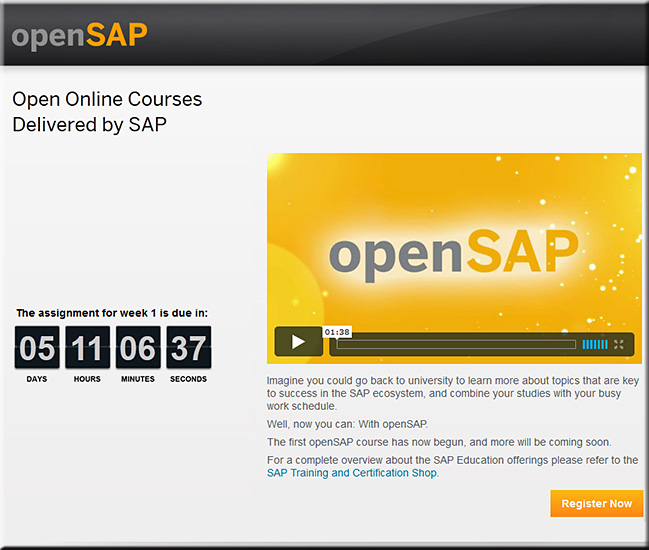The image size is (649, 550).
Task: Click the countdown seconds value 37
Action: (x=189, y=347)
